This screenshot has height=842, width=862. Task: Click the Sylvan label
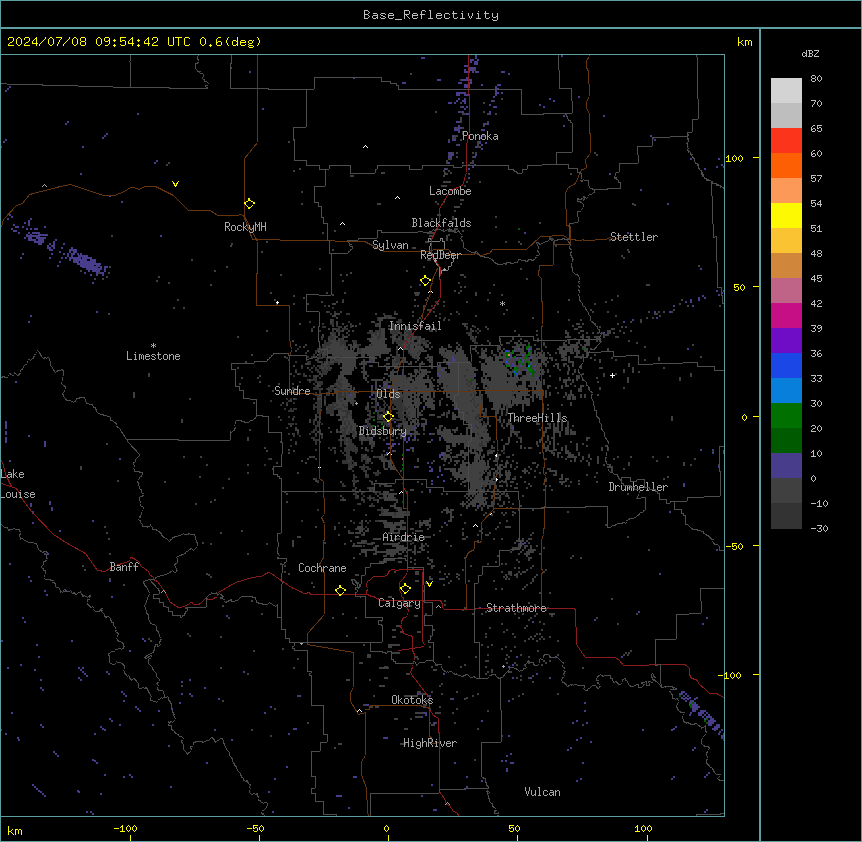(x=390, y=245)
